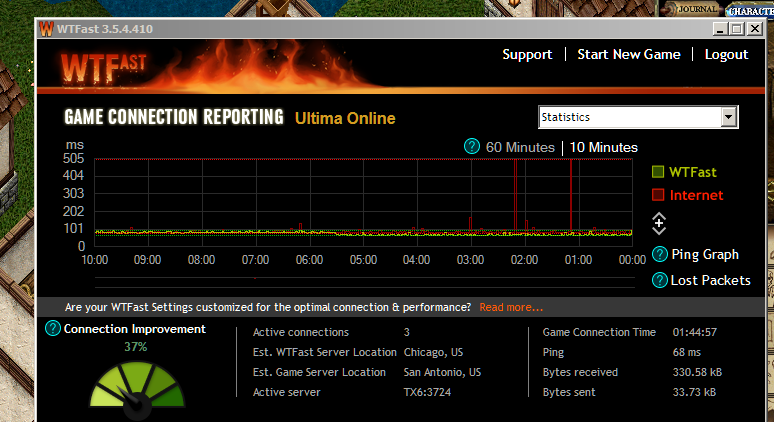Click the Ping value 68 ms
Screen dimensions: 774x422
[687, 352]
